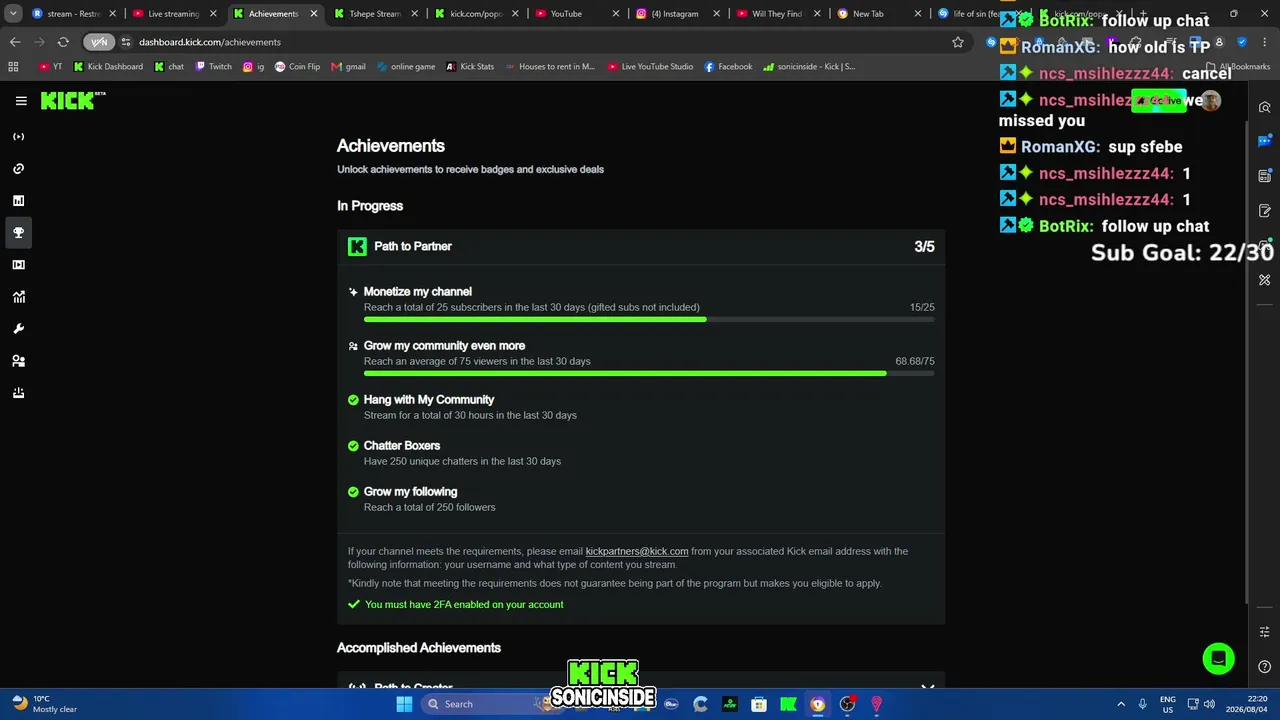1280x720 pixels.
Task: Open the green chat support bubble
Action: 1218,658
